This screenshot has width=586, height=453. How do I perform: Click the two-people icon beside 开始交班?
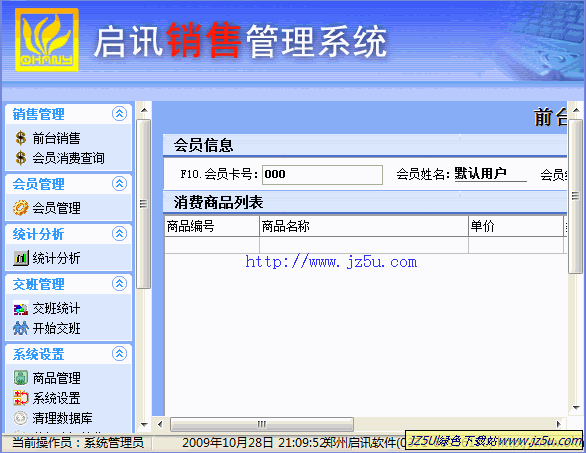coord(21,328)
